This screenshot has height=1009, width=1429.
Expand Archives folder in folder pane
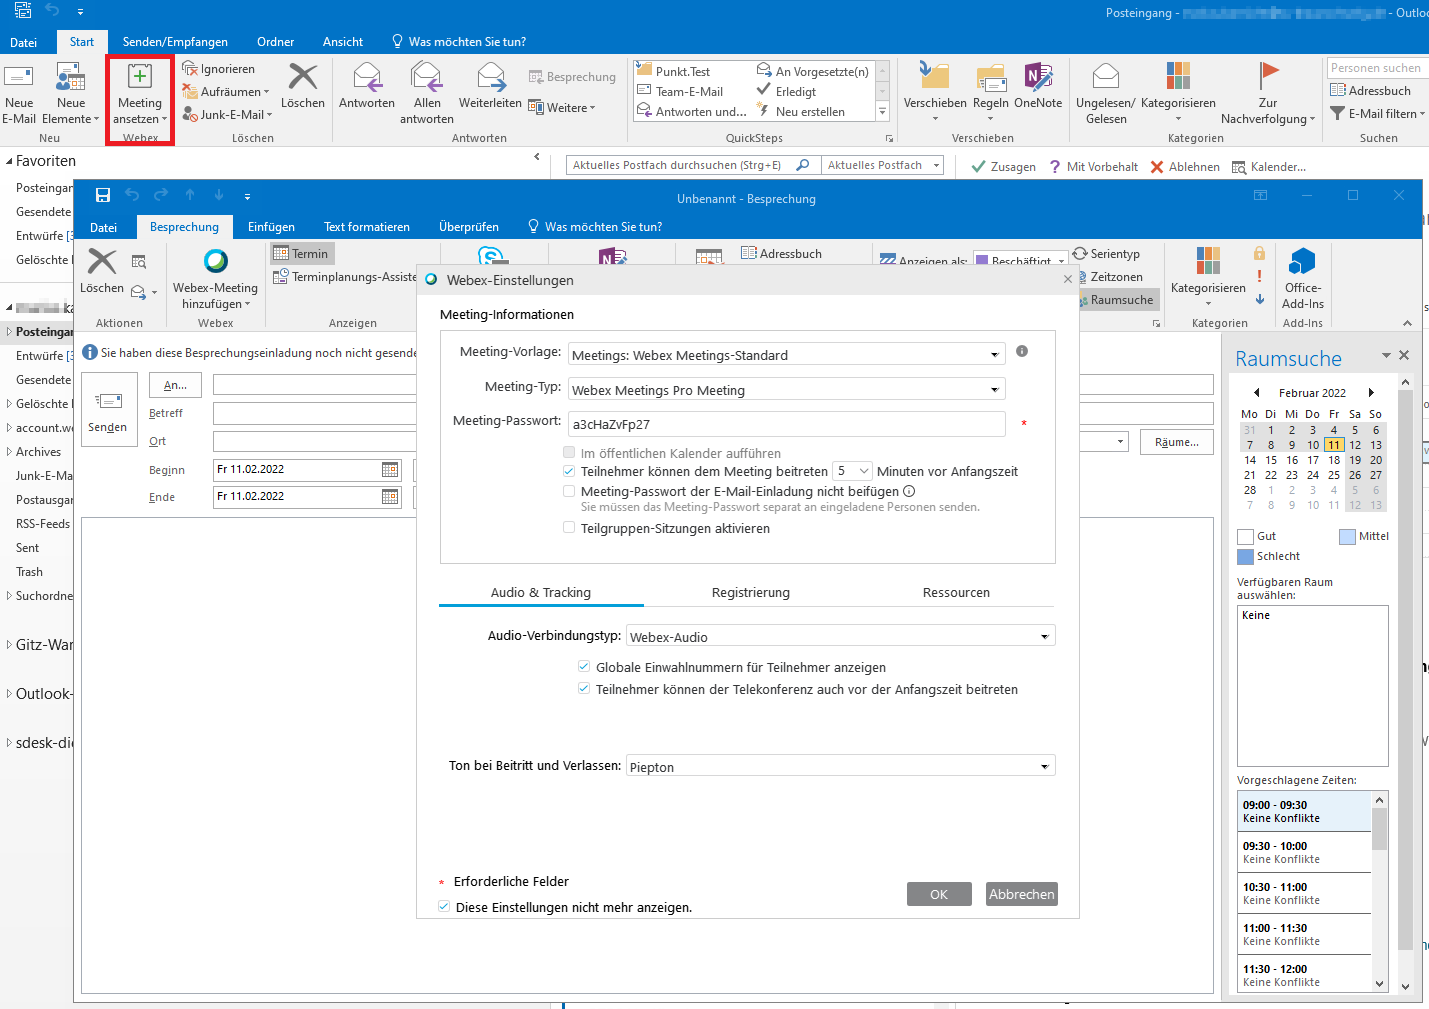coord(10,452)
